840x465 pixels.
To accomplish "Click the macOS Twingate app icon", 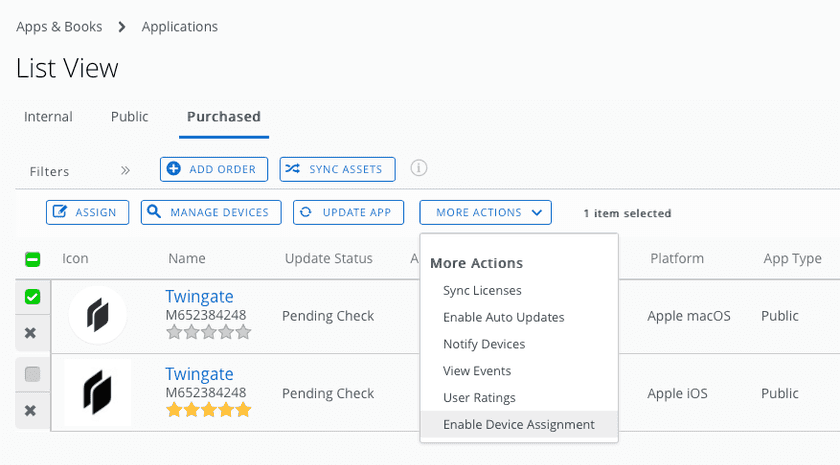I will click(x=97, y=316).
